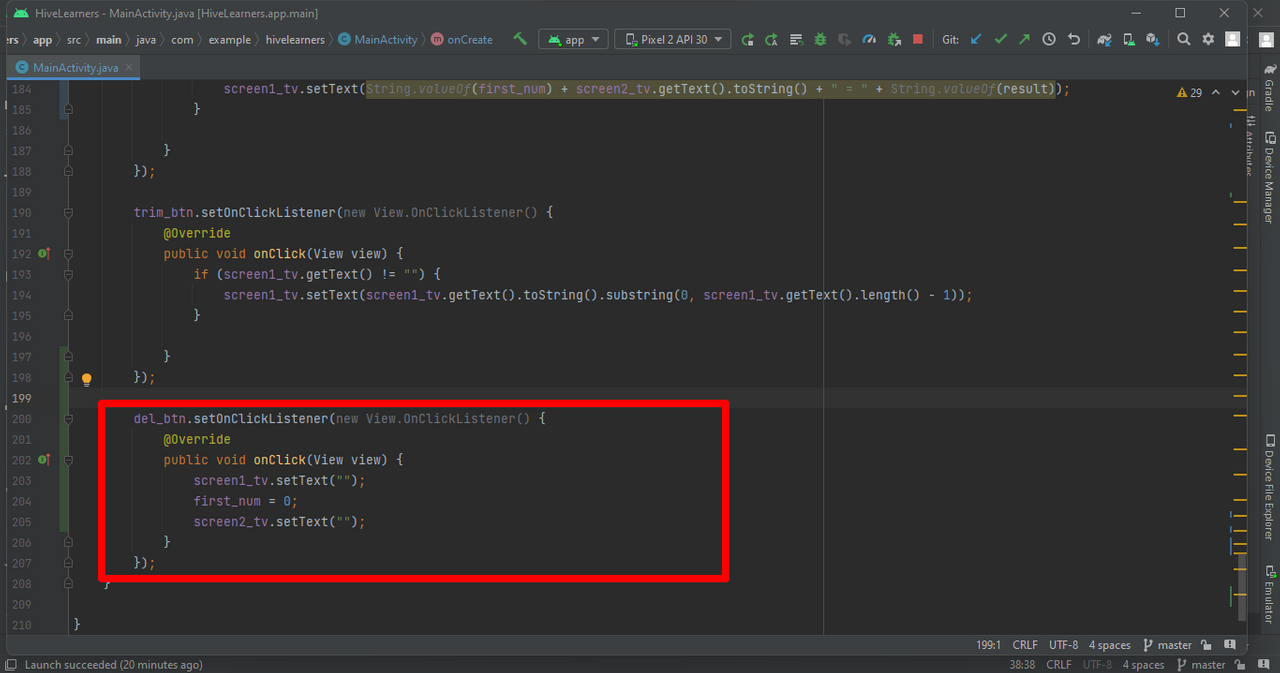Collapse del_btn listener fold at line 200

68,419
